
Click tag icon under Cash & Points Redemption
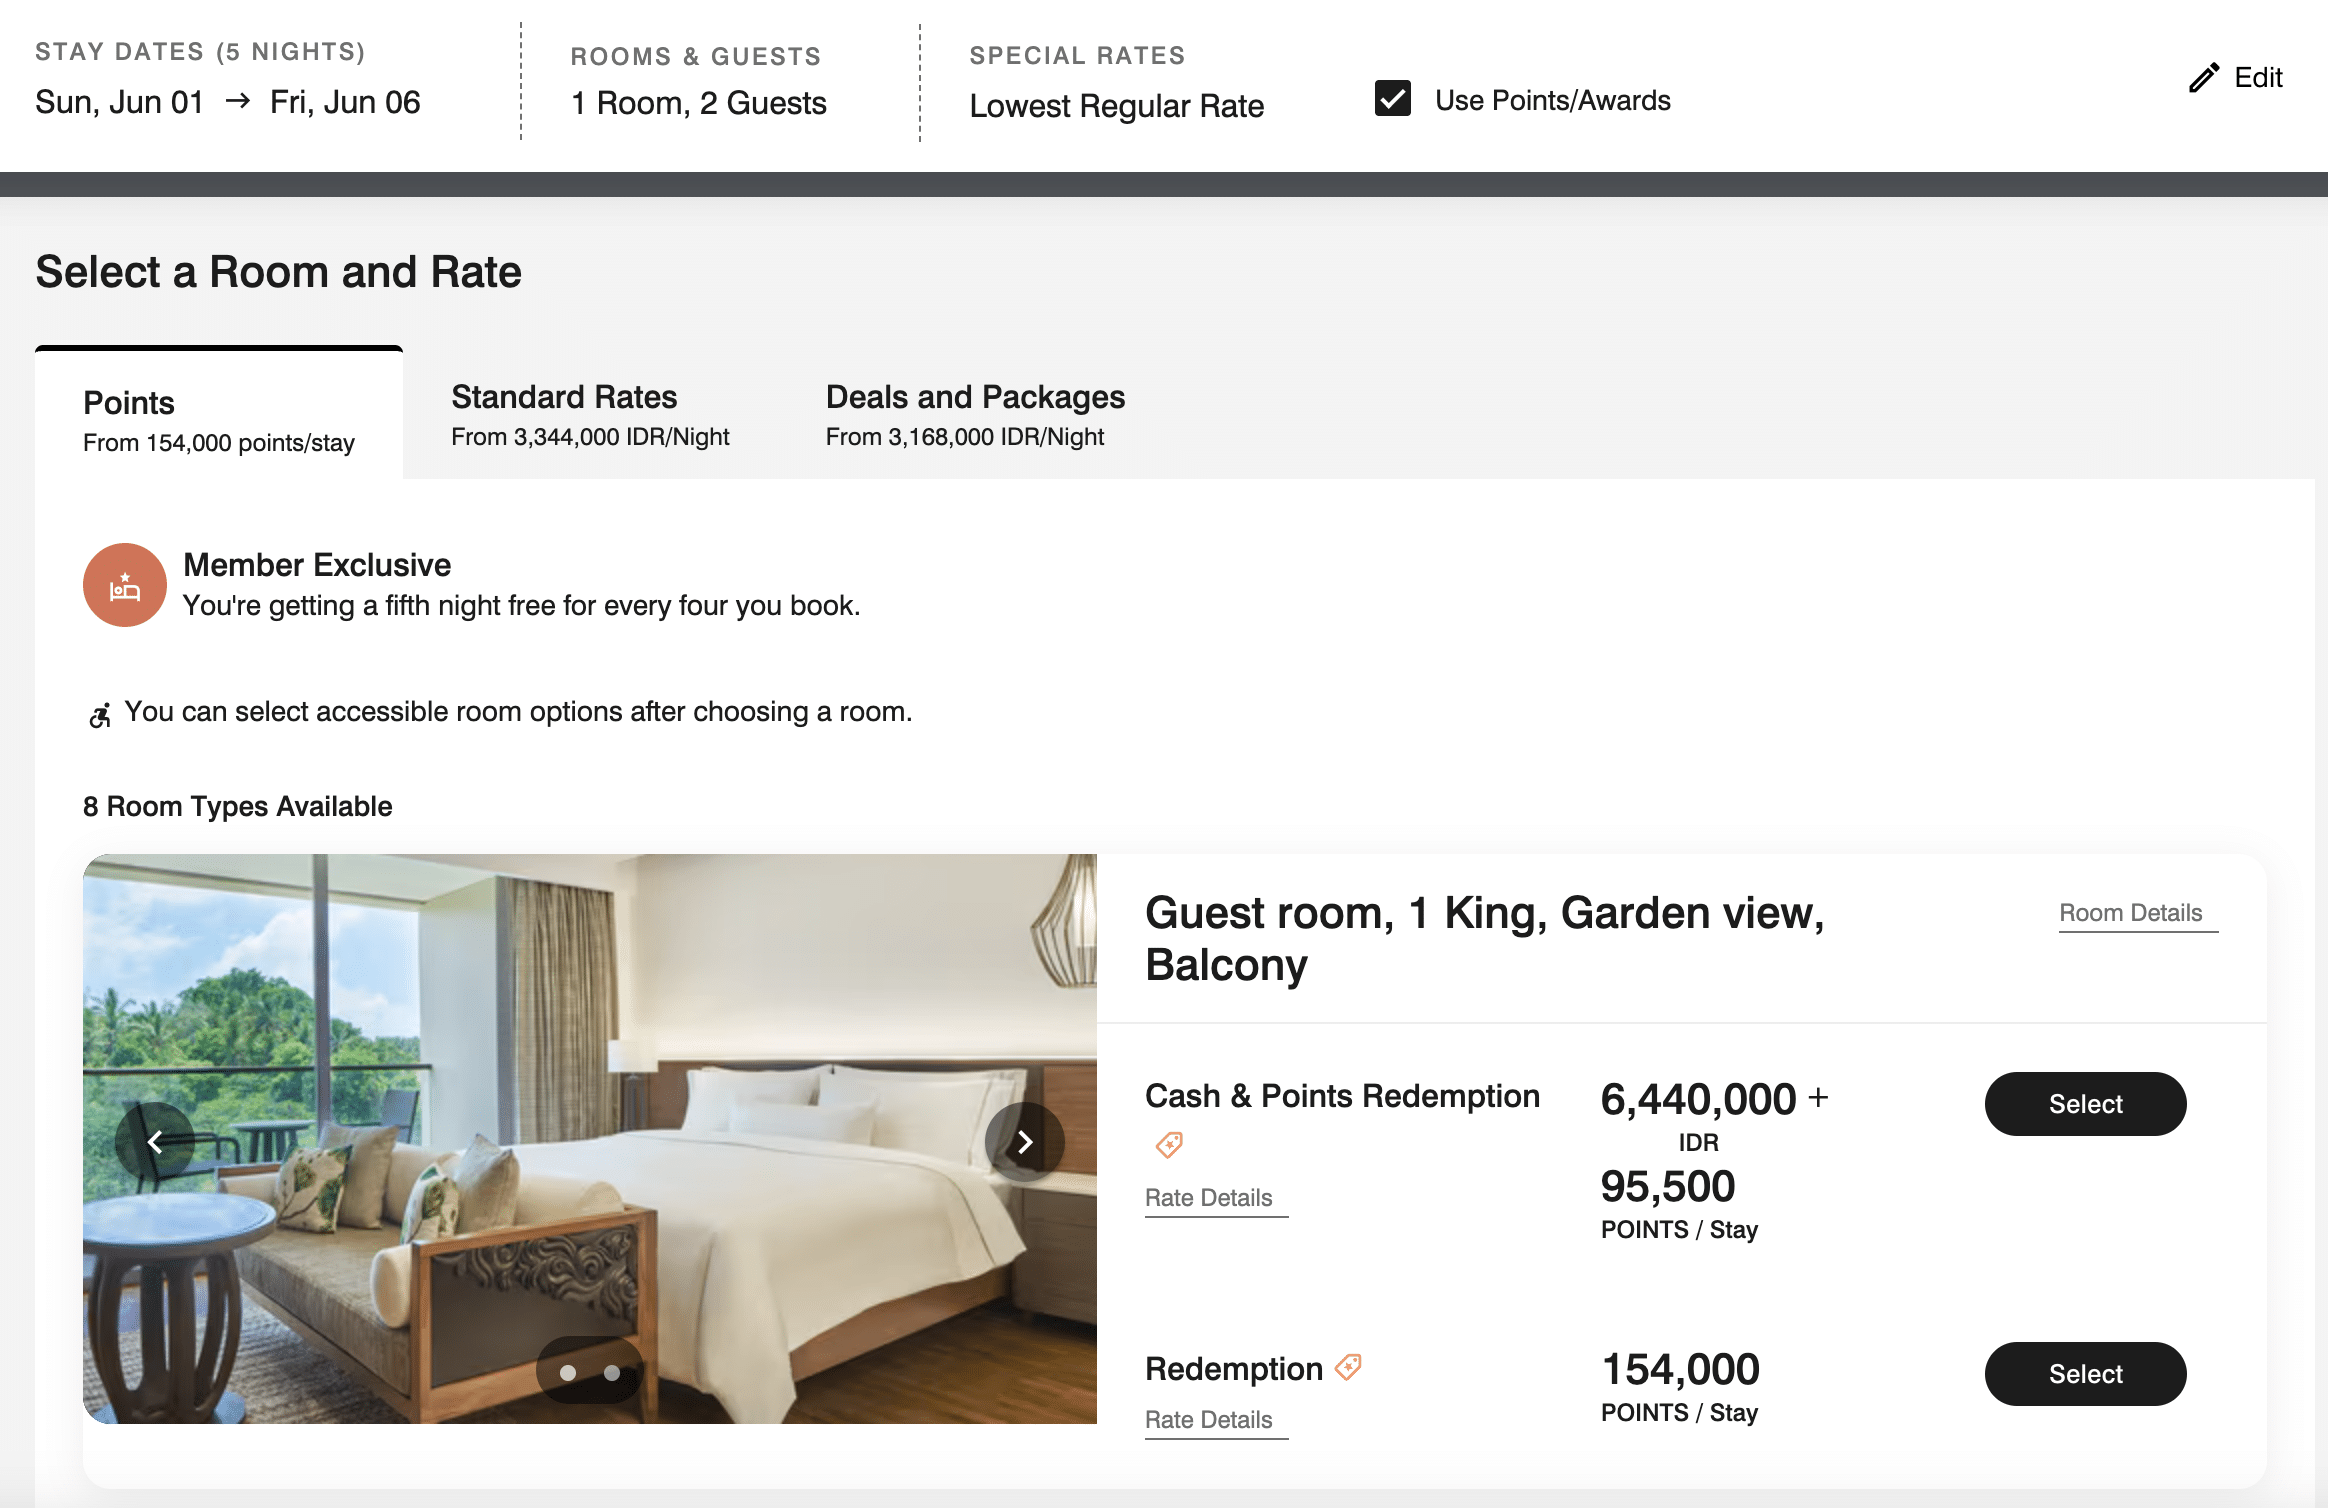[1169, 1145]
